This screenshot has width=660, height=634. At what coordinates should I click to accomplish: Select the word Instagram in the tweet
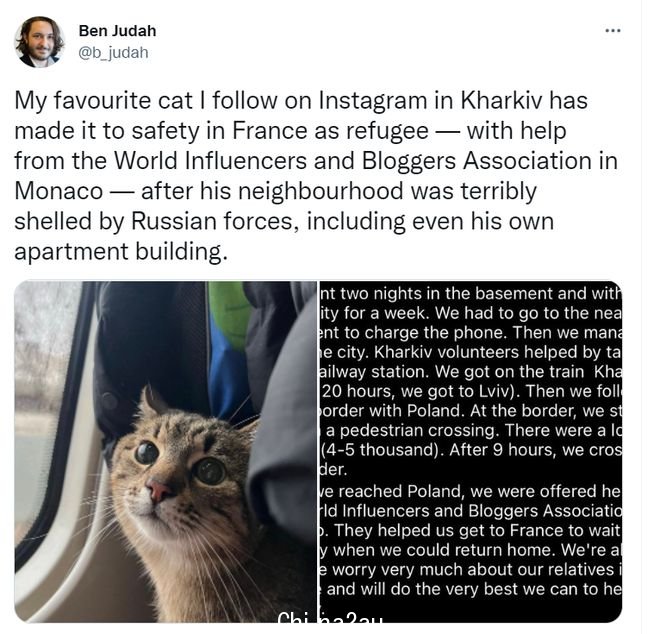tap(373, 101)
